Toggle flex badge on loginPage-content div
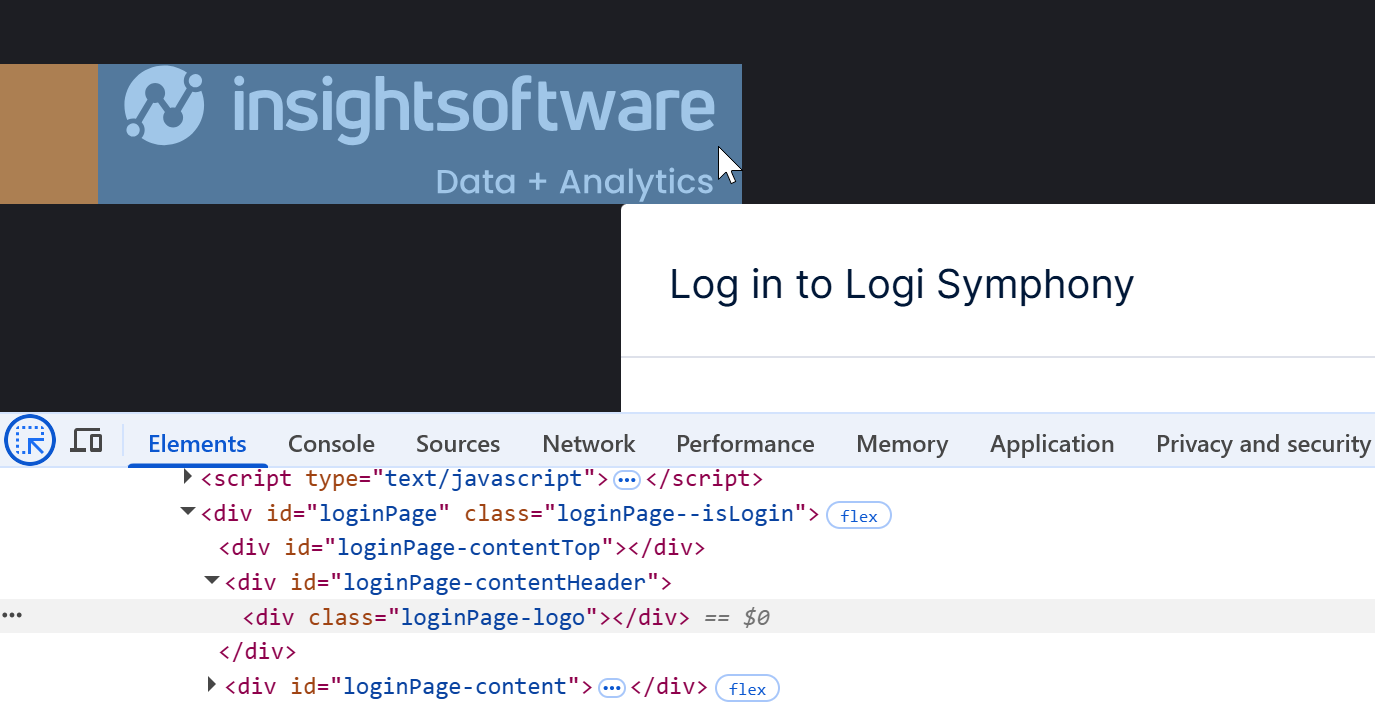The height and width of the screenshot is (712, 1375). pyautogui.click(x=747, y=688)
